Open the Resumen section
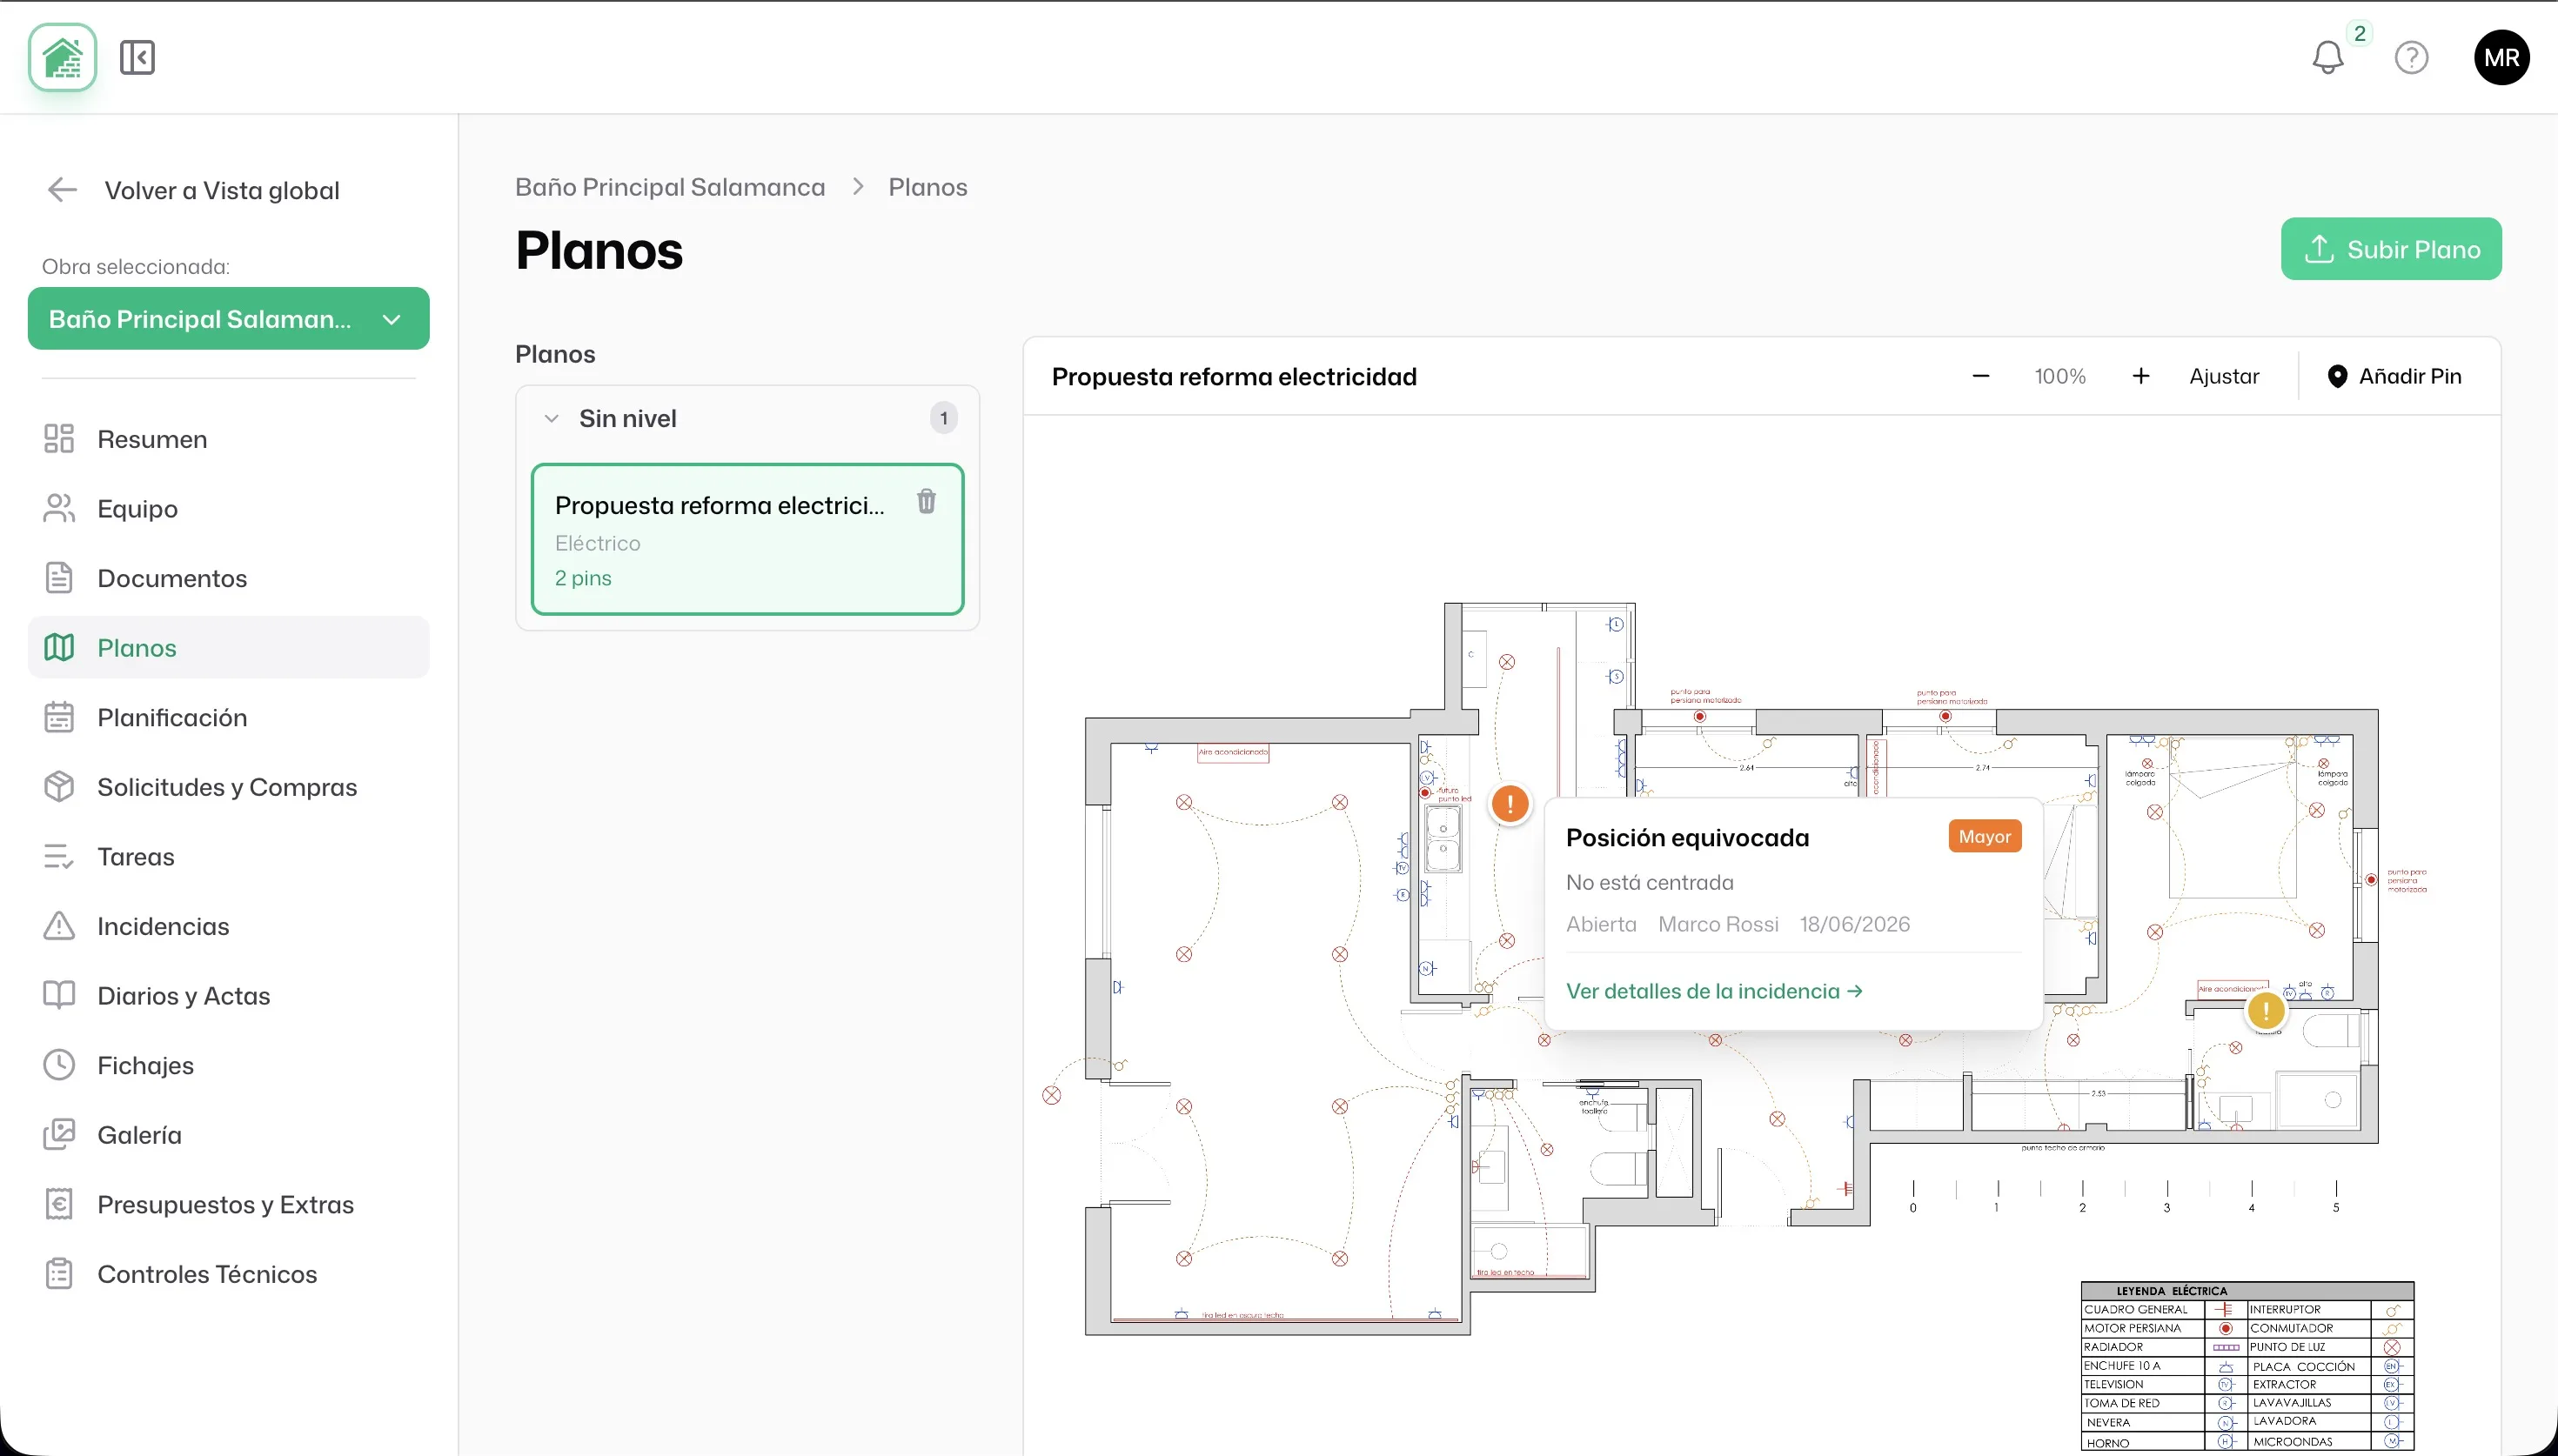 pyautogui.click(x=228, y=439)
